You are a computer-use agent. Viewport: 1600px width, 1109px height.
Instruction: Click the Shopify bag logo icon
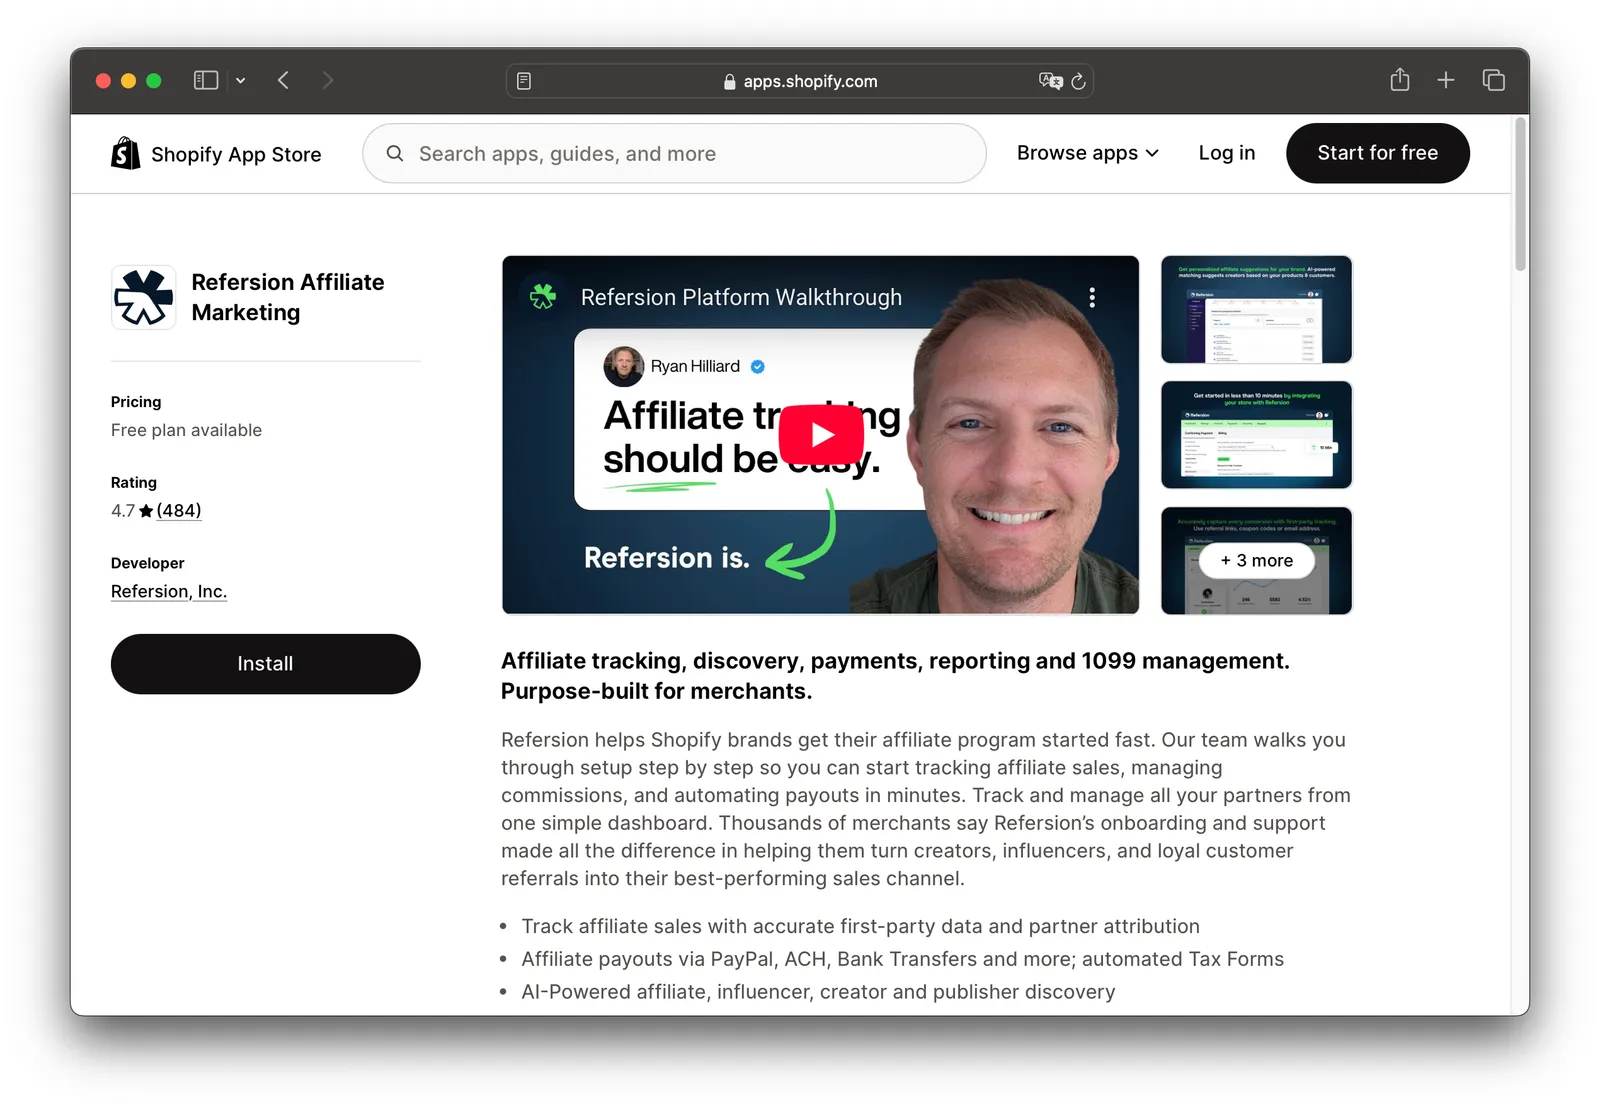(126, 153)
